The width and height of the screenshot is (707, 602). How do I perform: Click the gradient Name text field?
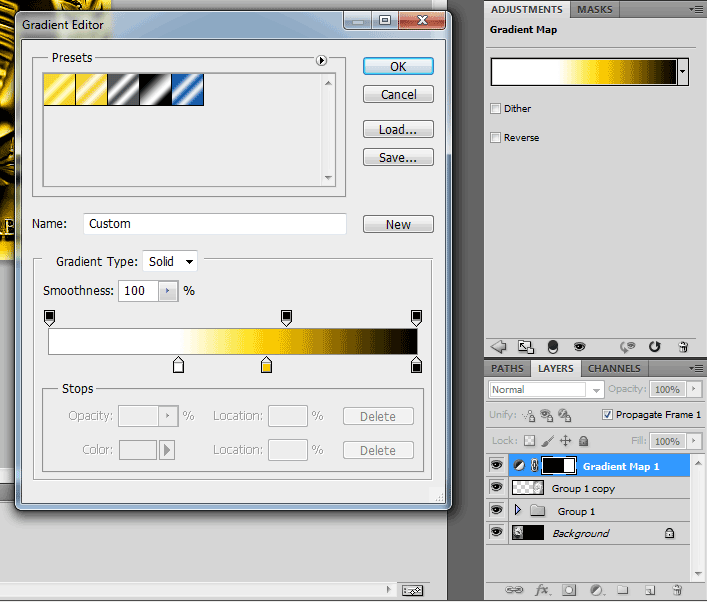click(214, 224)
